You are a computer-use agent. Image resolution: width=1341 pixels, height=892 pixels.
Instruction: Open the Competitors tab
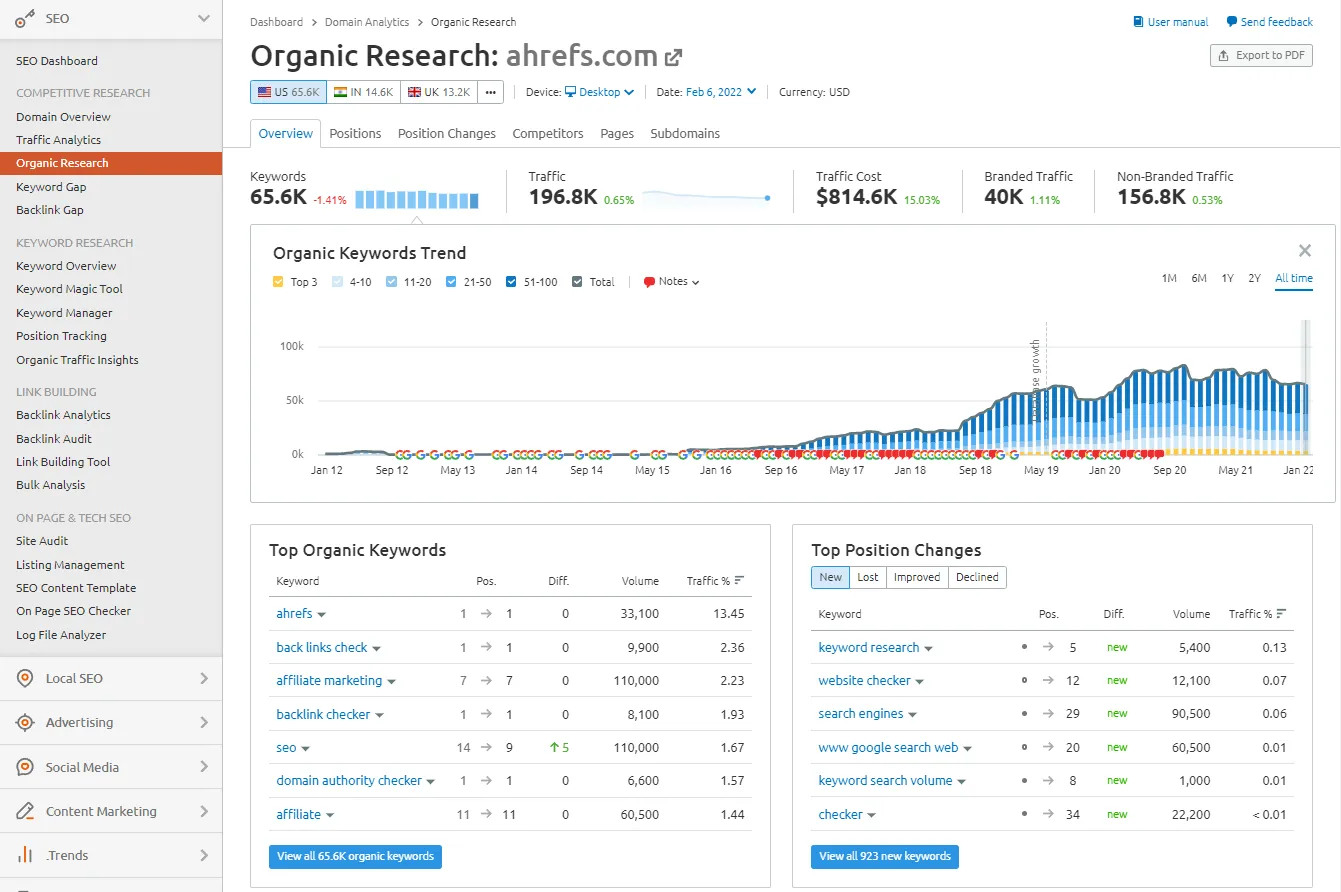(x=547, y=133)
